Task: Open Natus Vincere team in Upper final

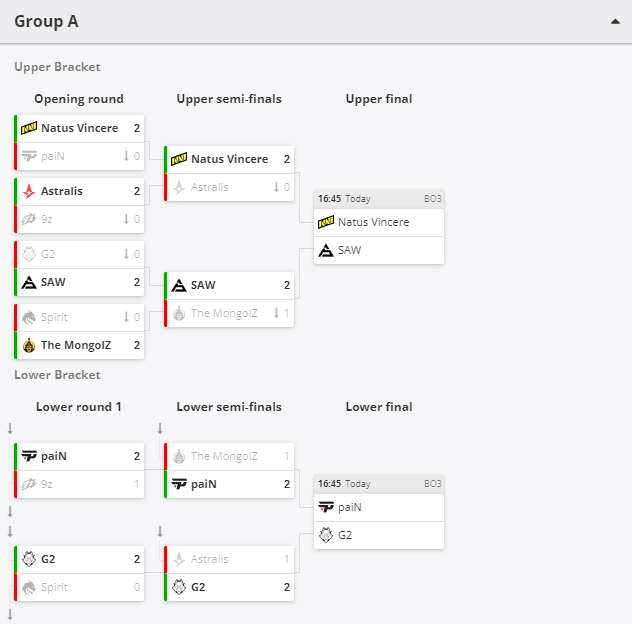Action: pos(374,222)
